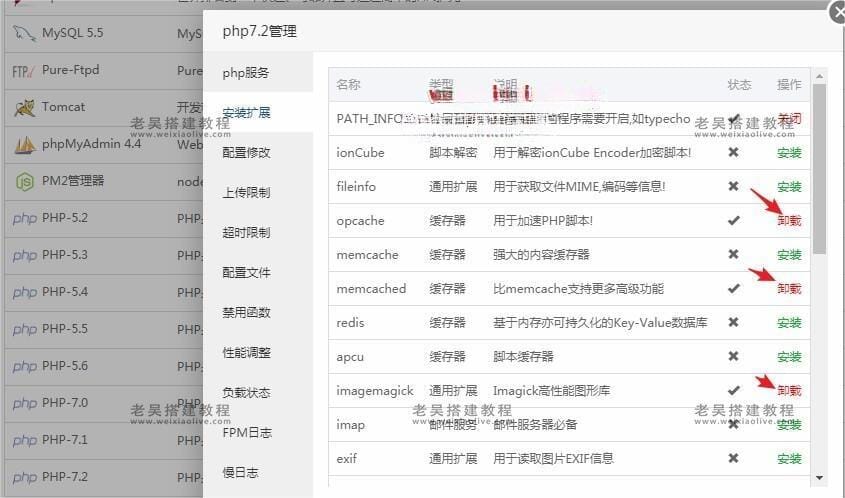845x498 pixels.
Task: Click the extension list scrollbar thumb
Action: [x=820, y=169]
